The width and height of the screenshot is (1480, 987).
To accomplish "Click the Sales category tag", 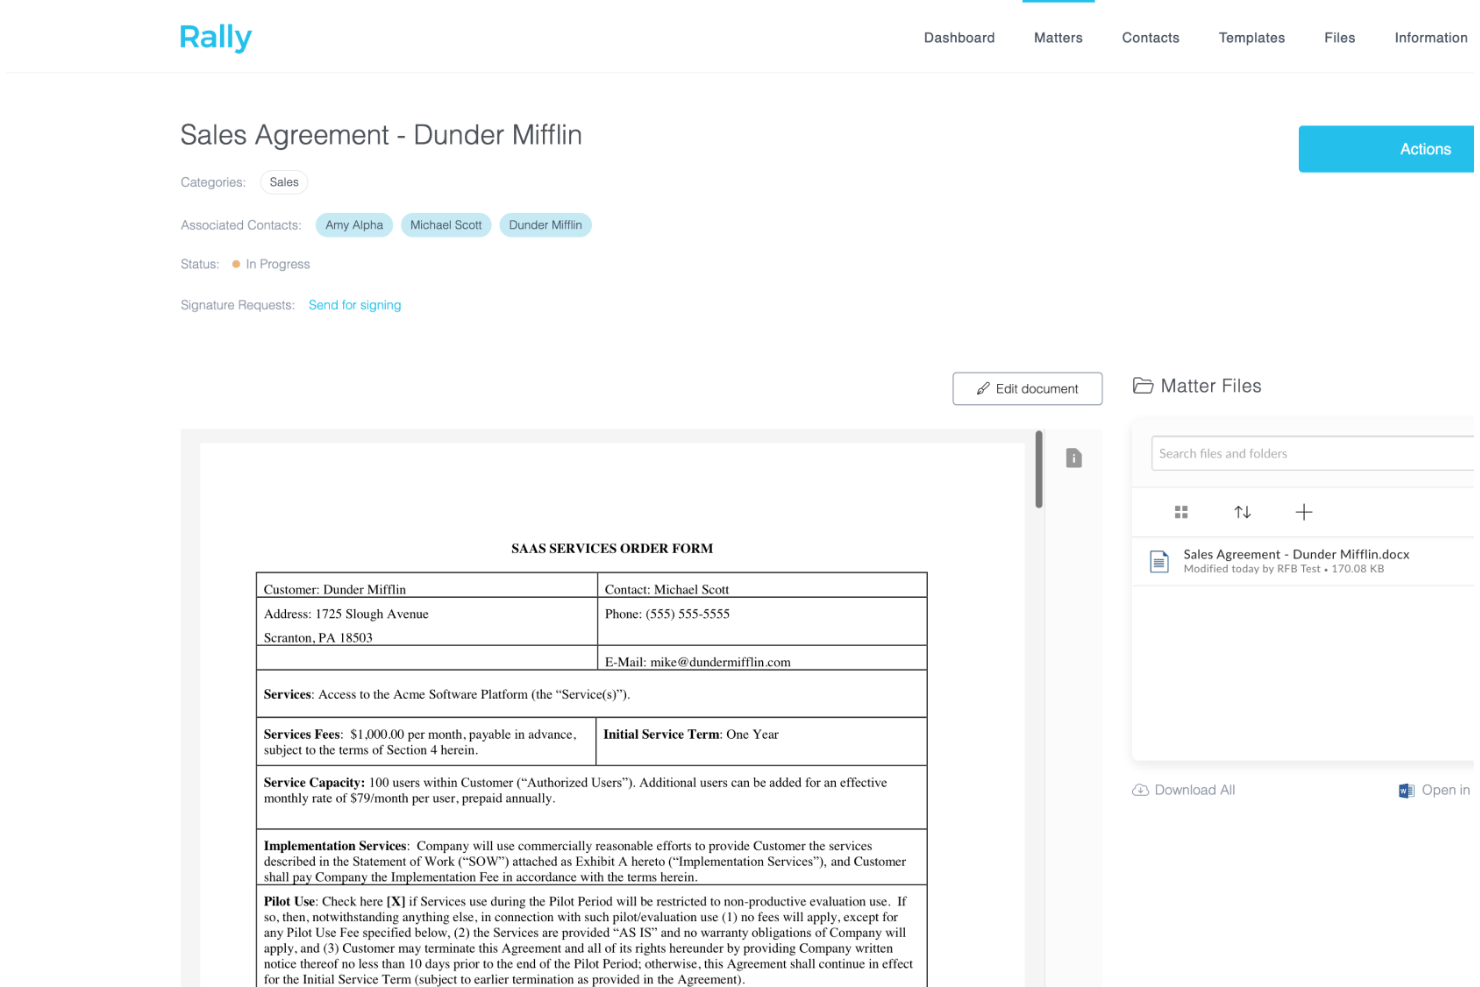I will point(284,182).
